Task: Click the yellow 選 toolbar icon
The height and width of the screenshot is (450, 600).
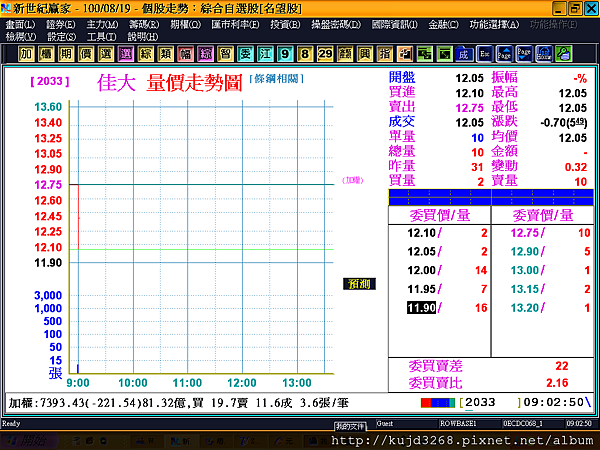Action: click(x=106, y=54)
